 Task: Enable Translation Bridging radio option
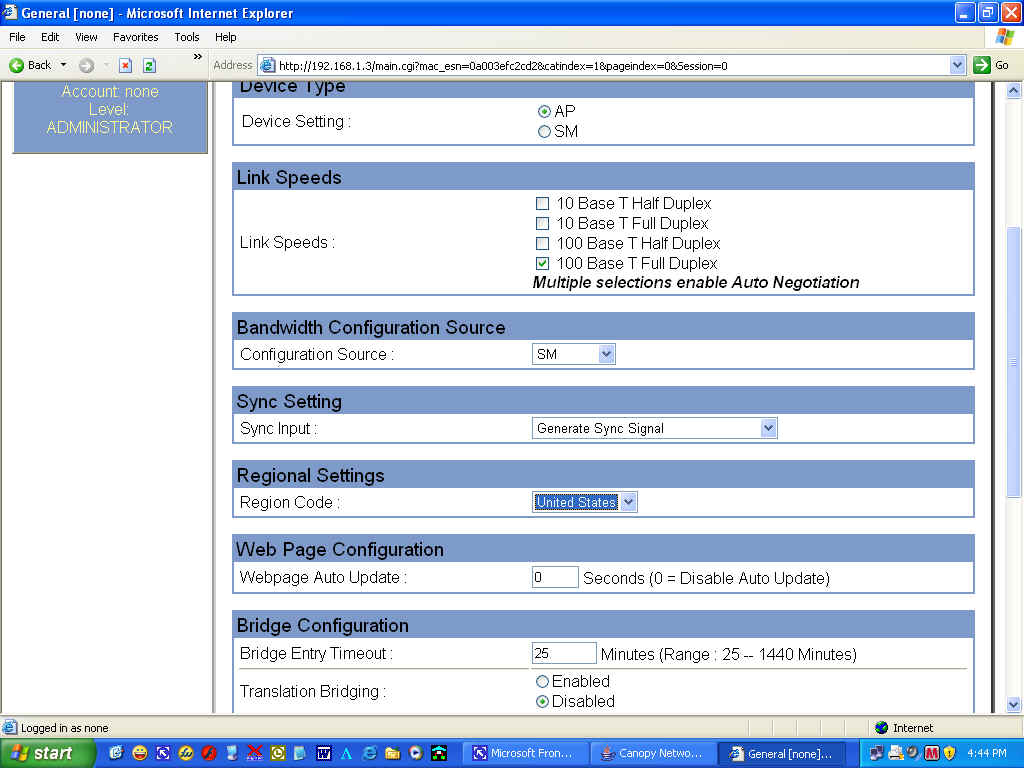coord(543,681)
